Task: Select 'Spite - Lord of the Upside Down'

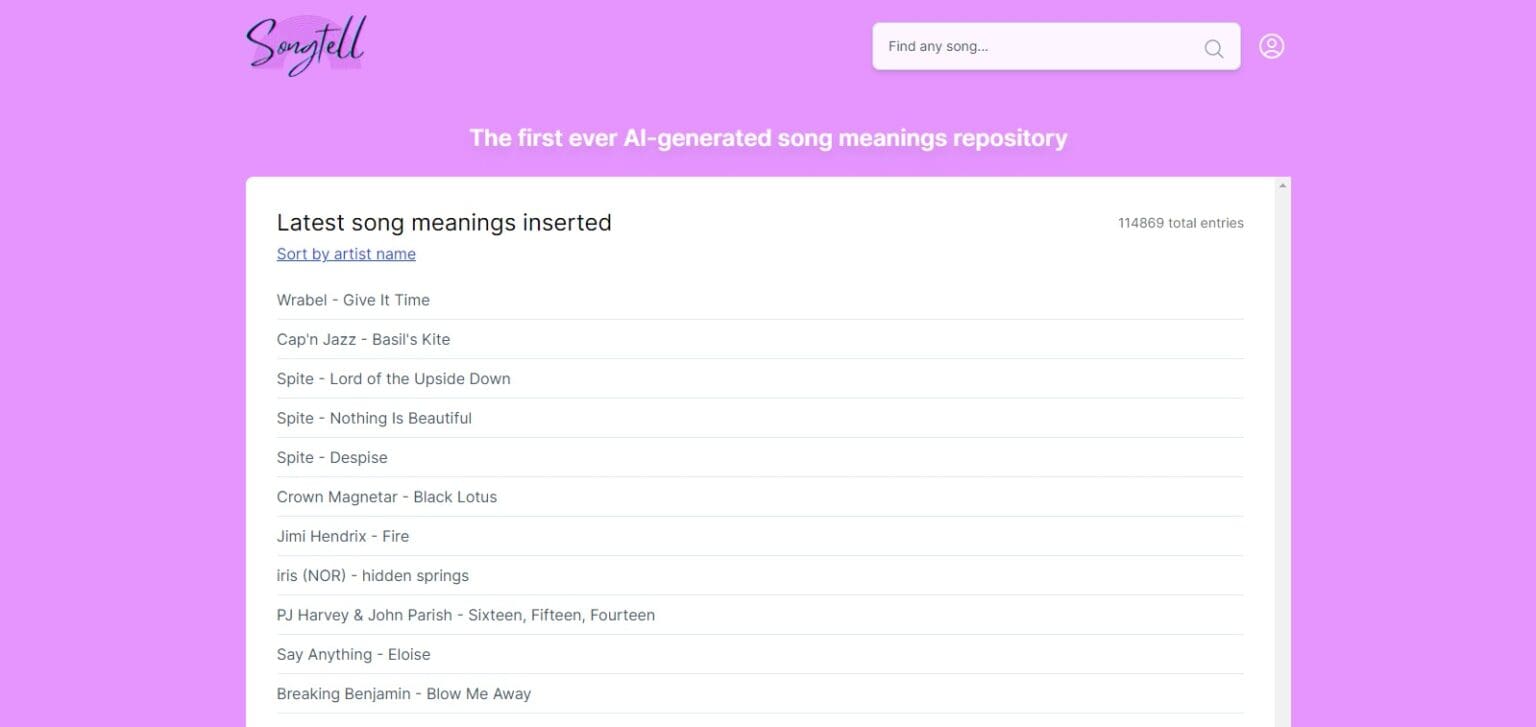Action: click(393, 379)
